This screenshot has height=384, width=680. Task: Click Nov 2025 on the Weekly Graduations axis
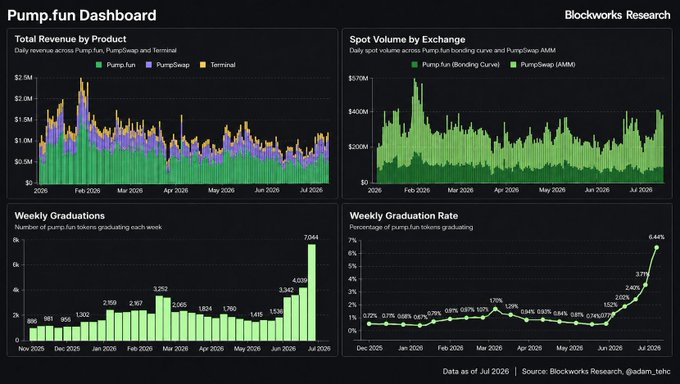click(x=31, y=348)
